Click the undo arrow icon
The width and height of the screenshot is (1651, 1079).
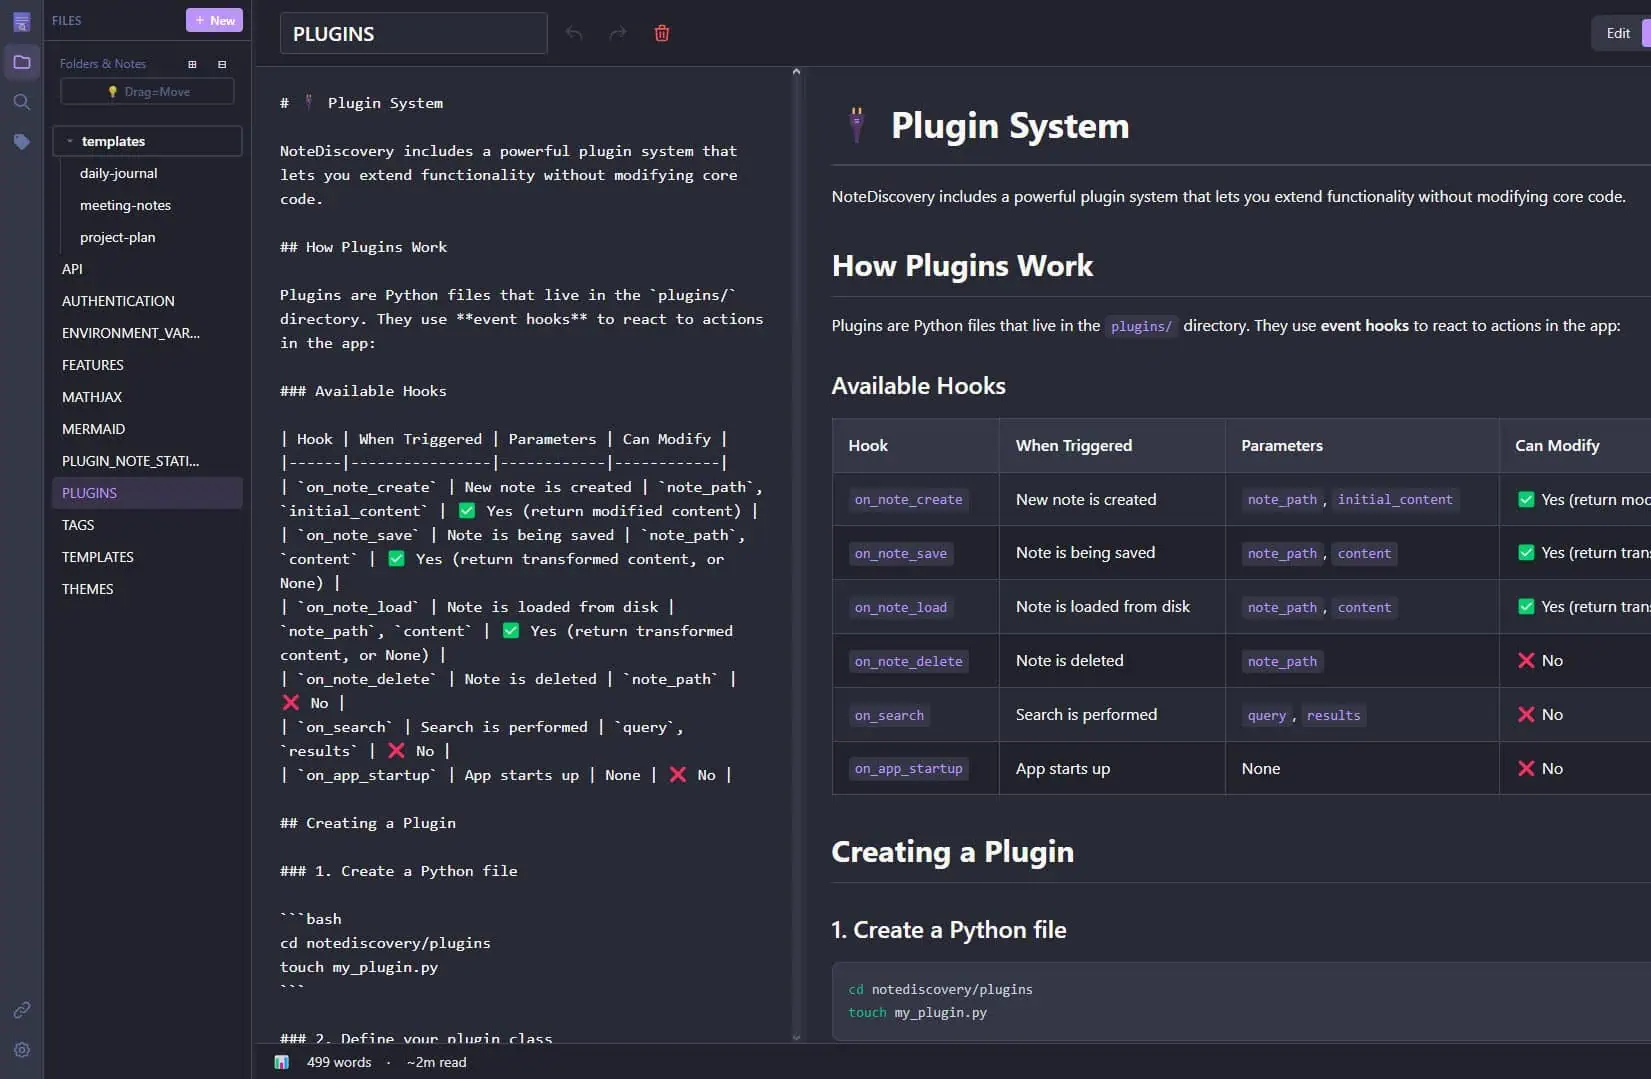point(574,33)
